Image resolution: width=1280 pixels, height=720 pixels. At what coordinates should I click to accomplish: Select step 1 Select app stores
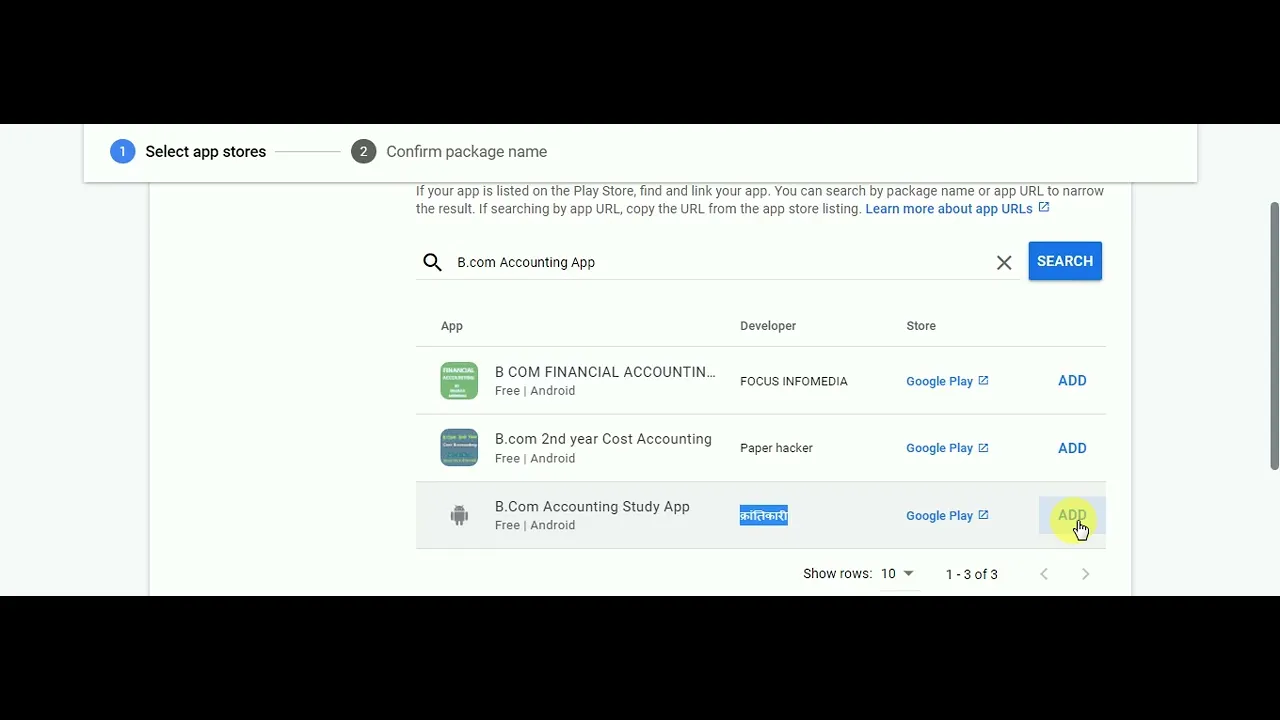click(x=188, y=152)
